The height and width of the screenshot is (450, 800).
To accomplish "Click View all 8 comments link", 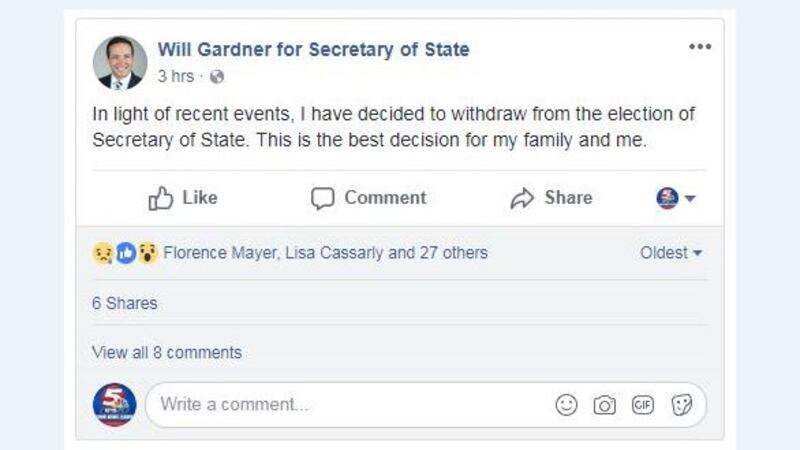I will [x=167, y=352].
